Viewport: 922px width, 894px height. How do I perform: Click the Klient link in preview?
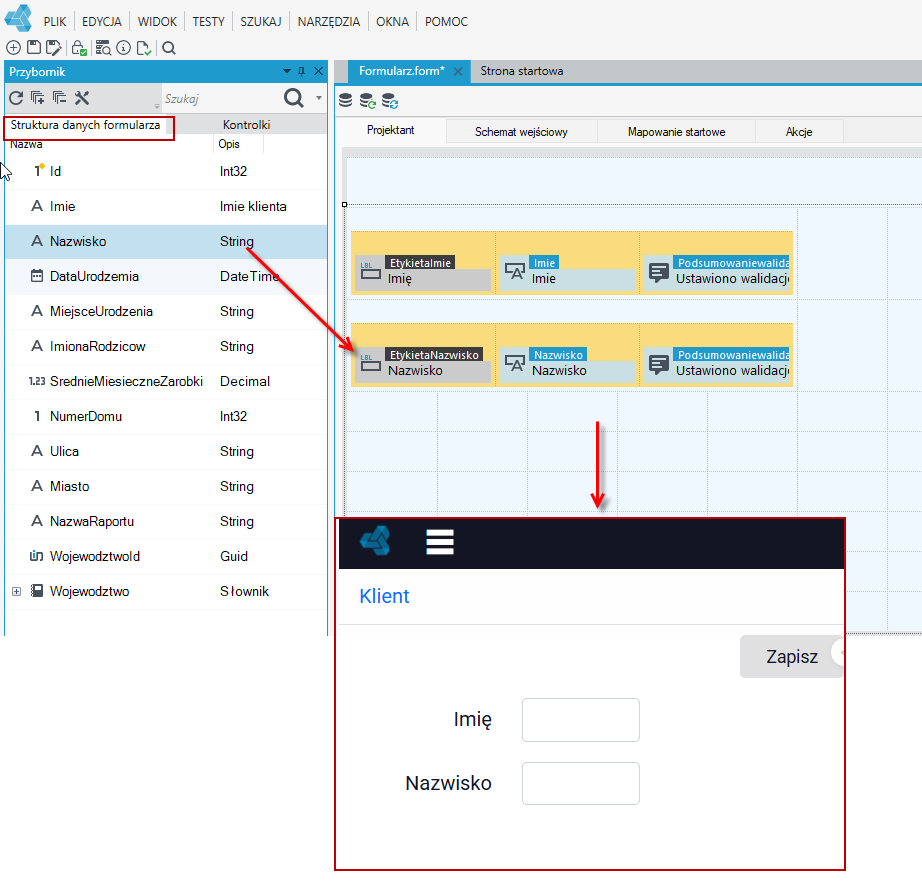(x=384, y=596)
